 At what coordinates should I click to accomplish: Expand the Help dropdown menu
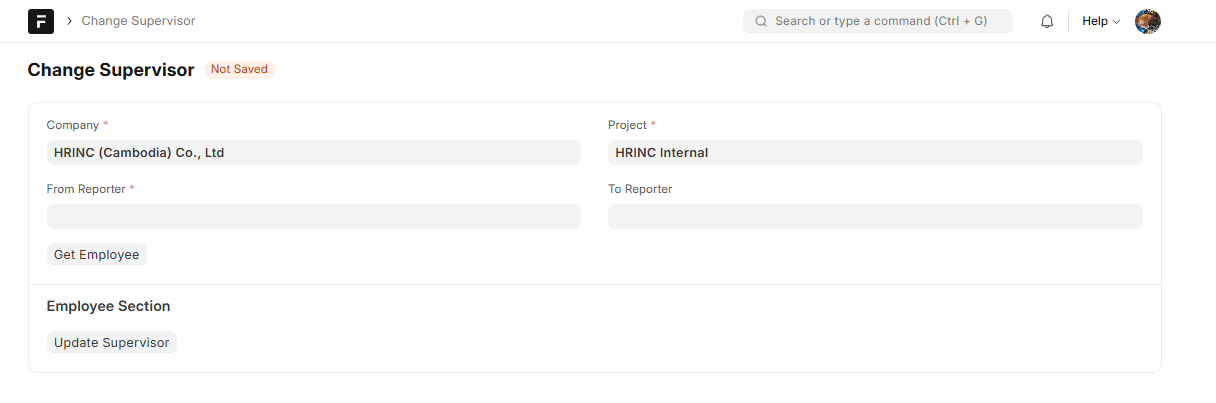[1100, 21]
